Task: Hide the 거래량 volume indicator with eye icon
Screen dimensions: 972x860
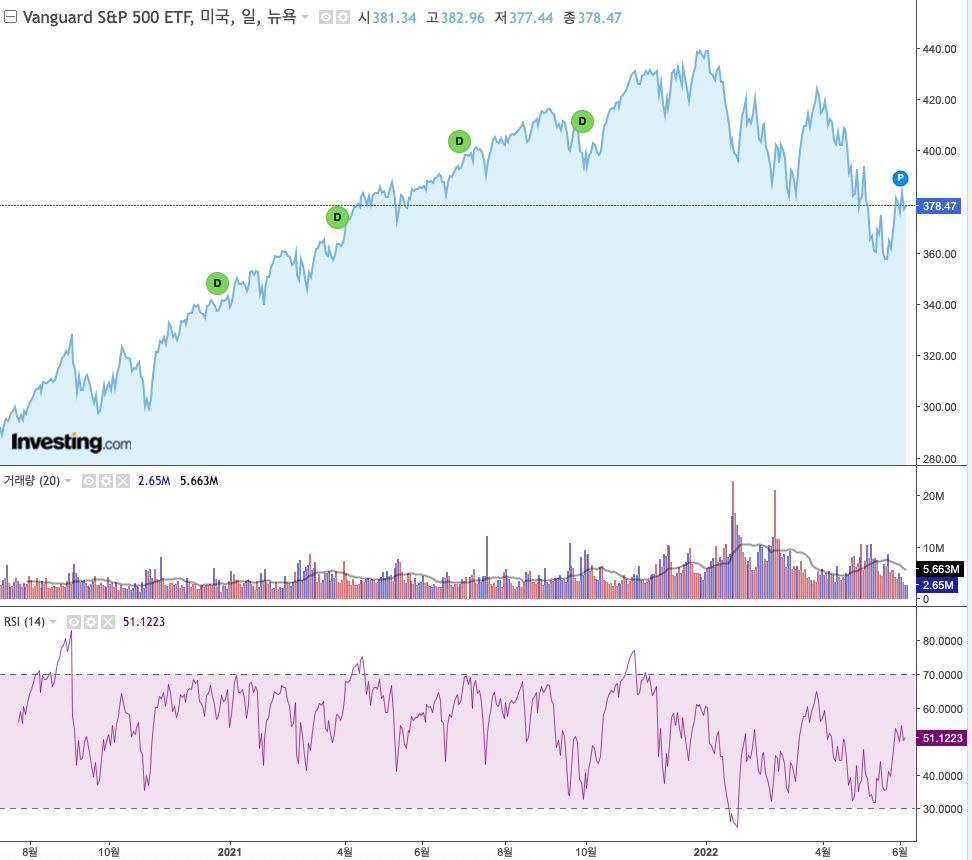Action: (89, 481)
